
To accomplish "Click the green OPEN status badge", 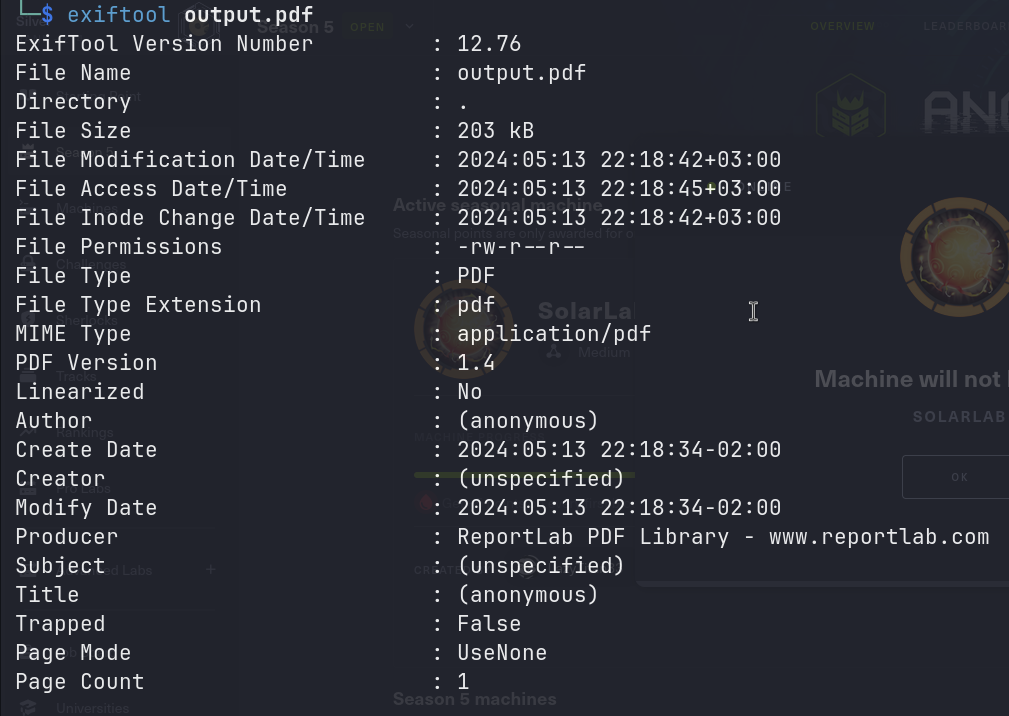I will (x=367, y=27).
